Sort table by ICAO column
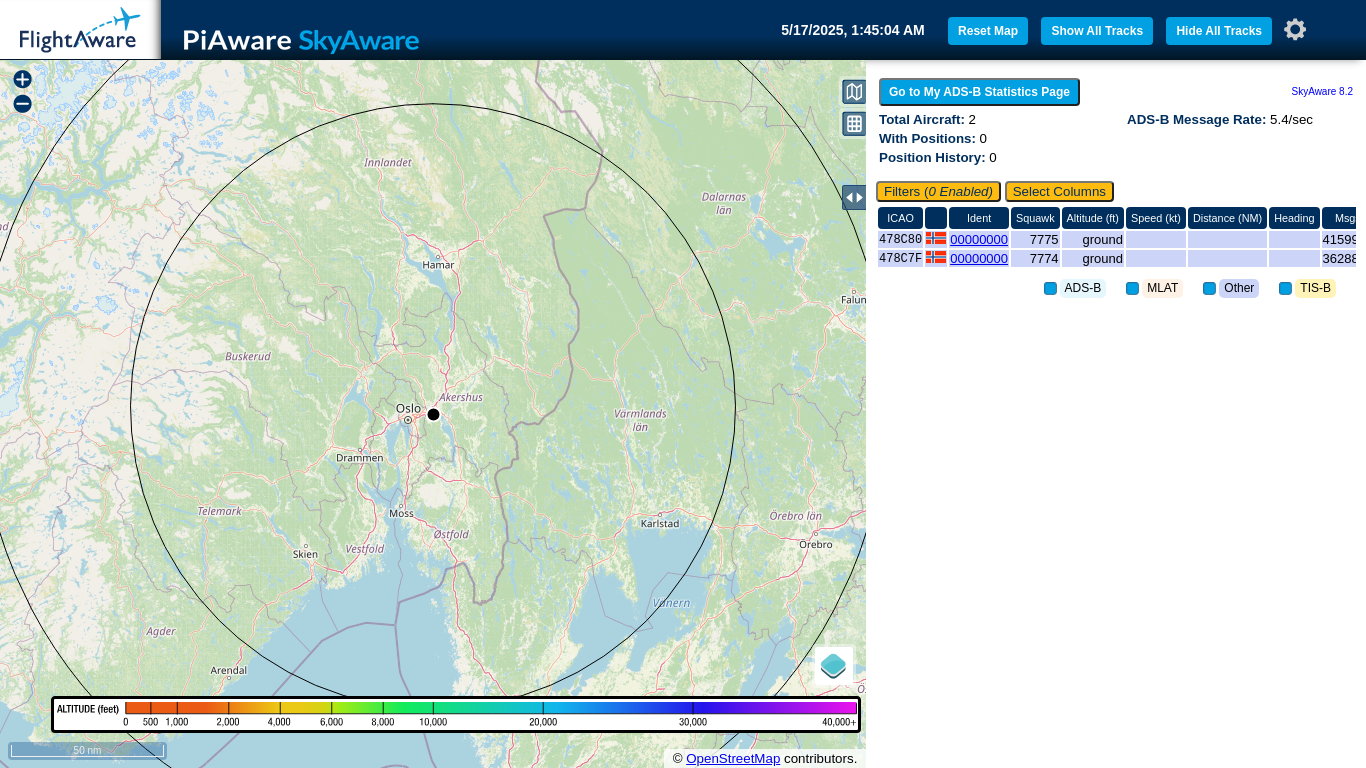 (900, 218)
